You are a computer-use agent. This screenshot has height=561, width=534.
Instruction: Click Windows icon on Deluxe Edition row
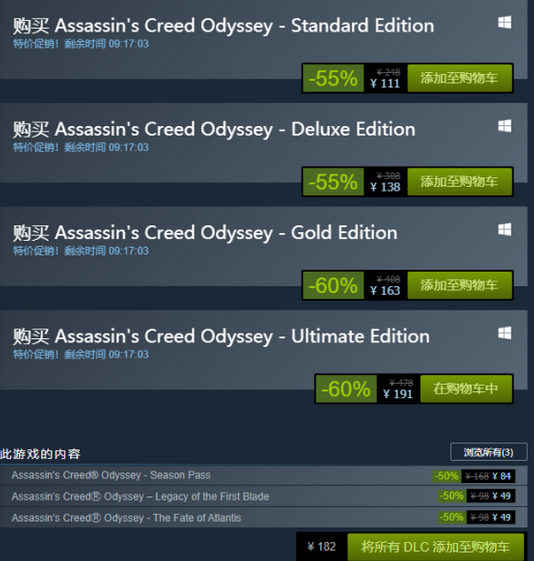pos(505,126)
